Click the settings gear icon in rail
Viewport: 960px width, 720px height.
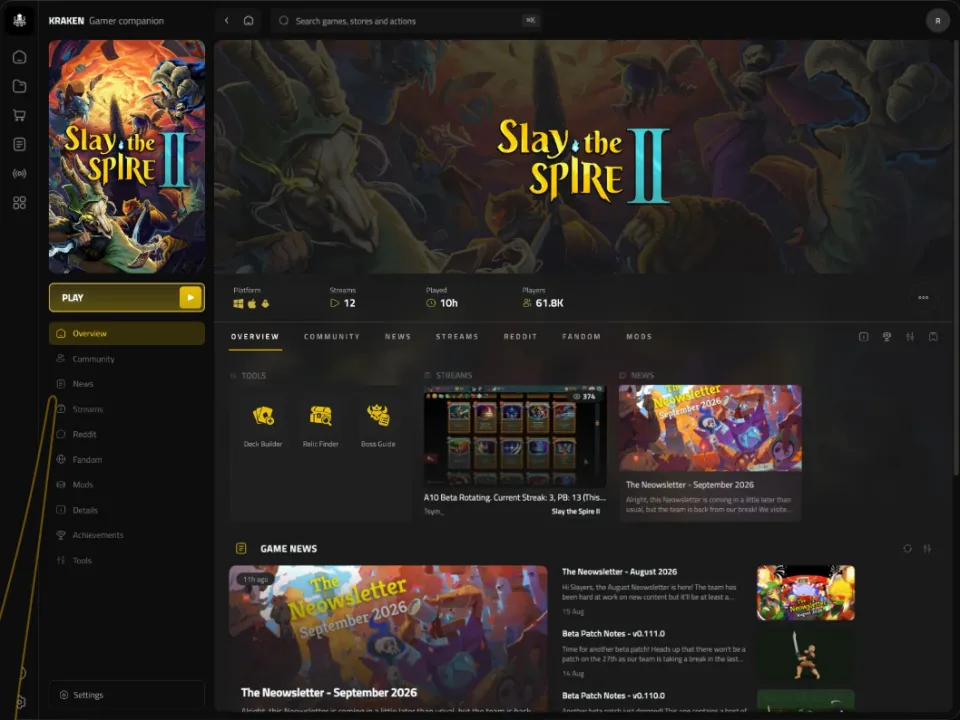tap(21, 702)
